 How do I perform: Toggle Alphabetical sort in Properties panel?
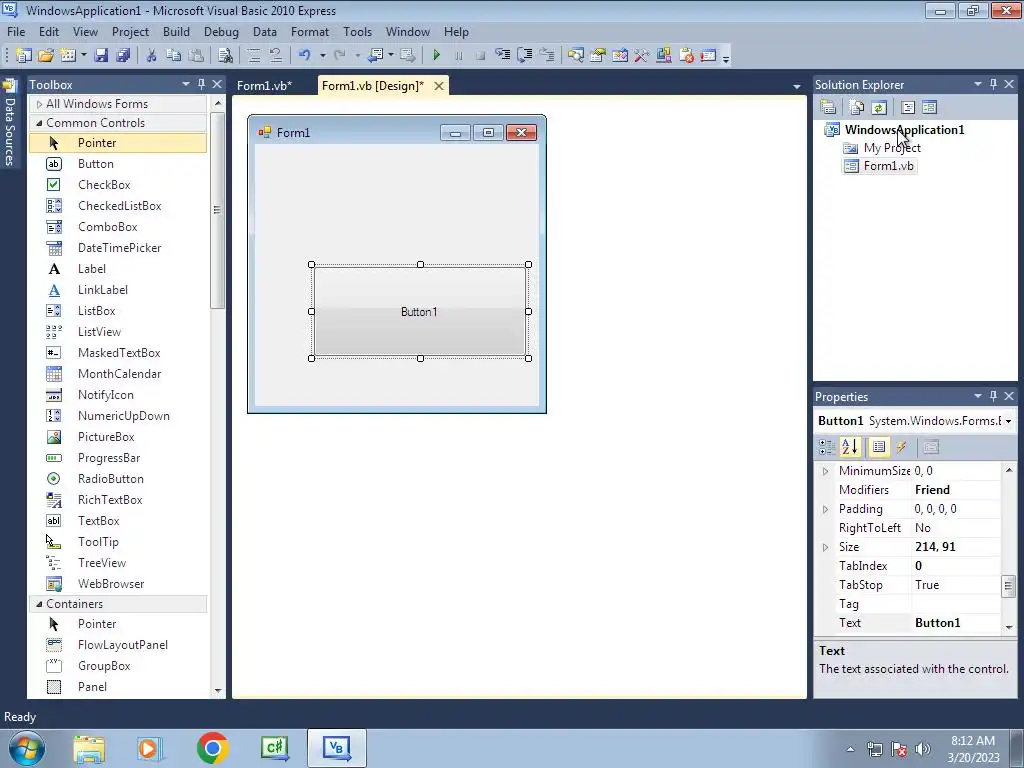[x=850, y=447]
